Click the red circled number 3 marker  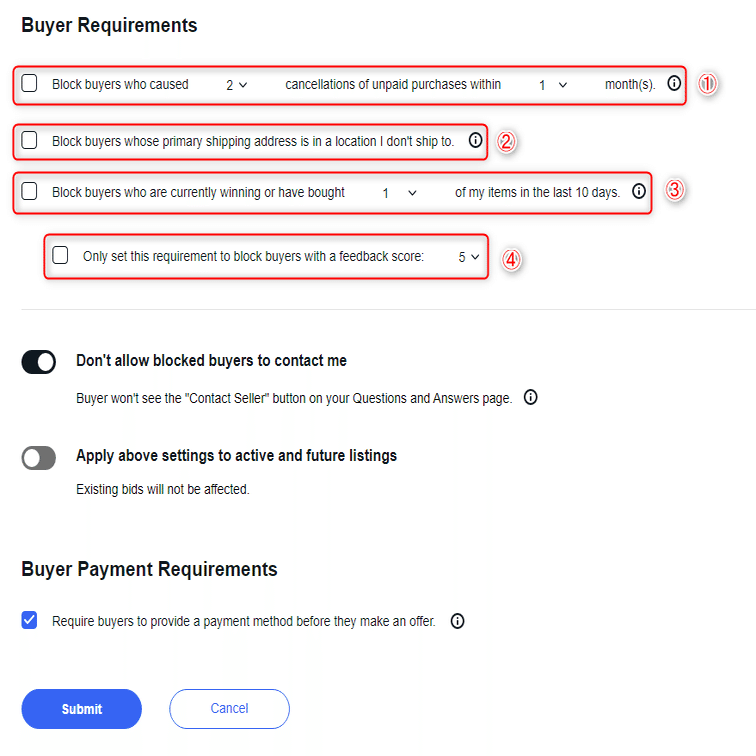[675, 190]
